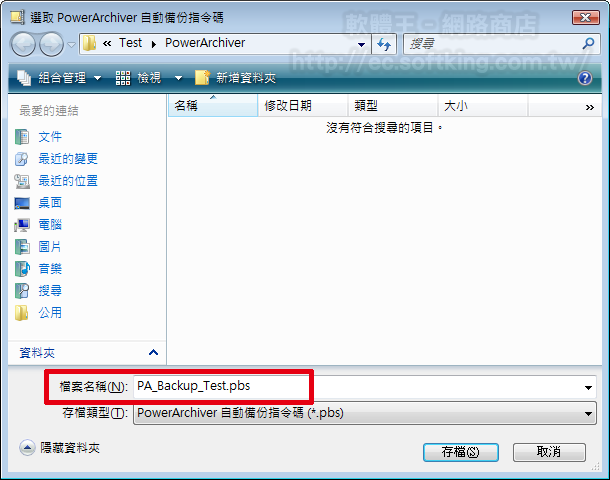Open filename history dropdown arrow
This screenshot has height=480, width=610.
588,387
